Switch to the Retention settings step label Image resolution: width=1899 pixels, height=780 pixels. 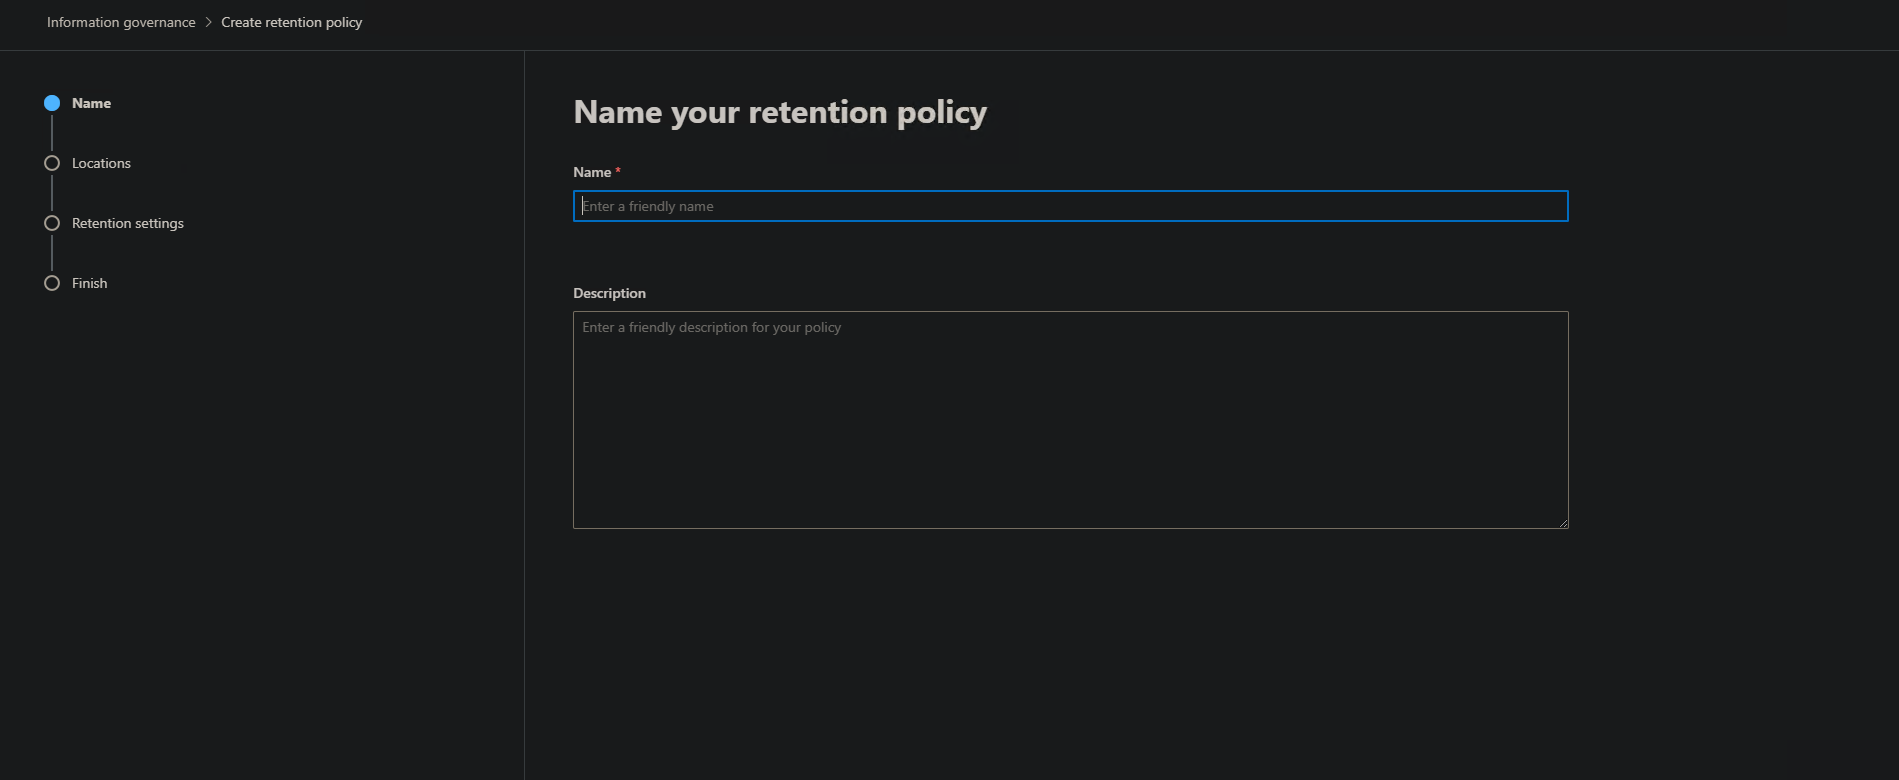(x=127, y=222)
